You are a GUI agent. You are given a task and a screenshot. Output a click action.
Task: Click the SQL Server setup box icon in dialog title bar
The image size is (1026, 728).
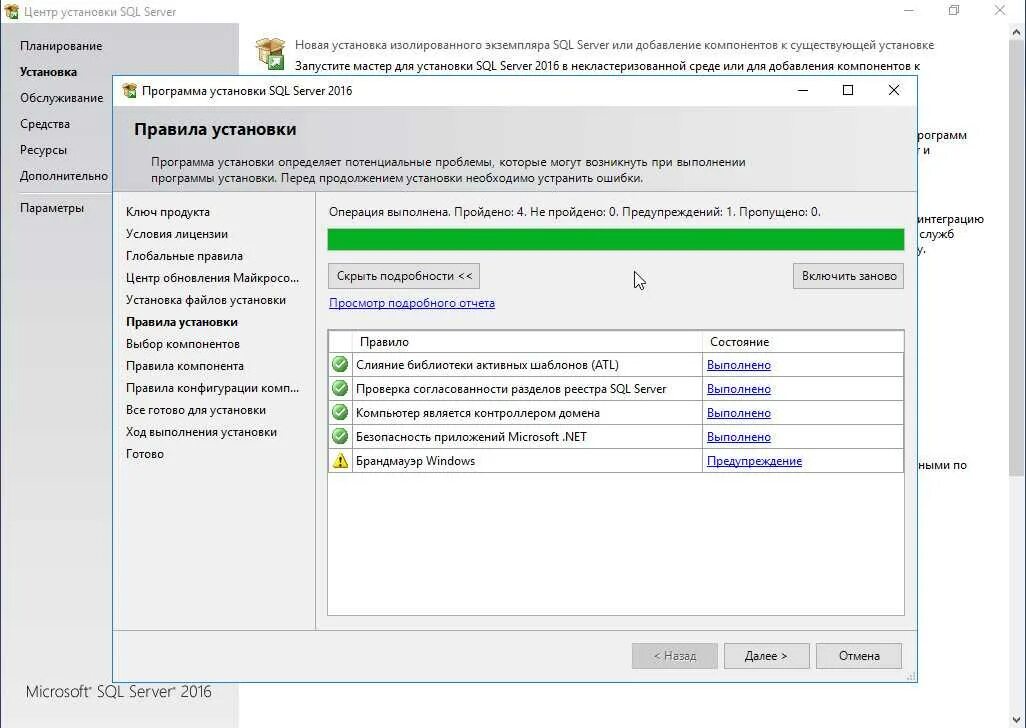(x=130, y=90)
